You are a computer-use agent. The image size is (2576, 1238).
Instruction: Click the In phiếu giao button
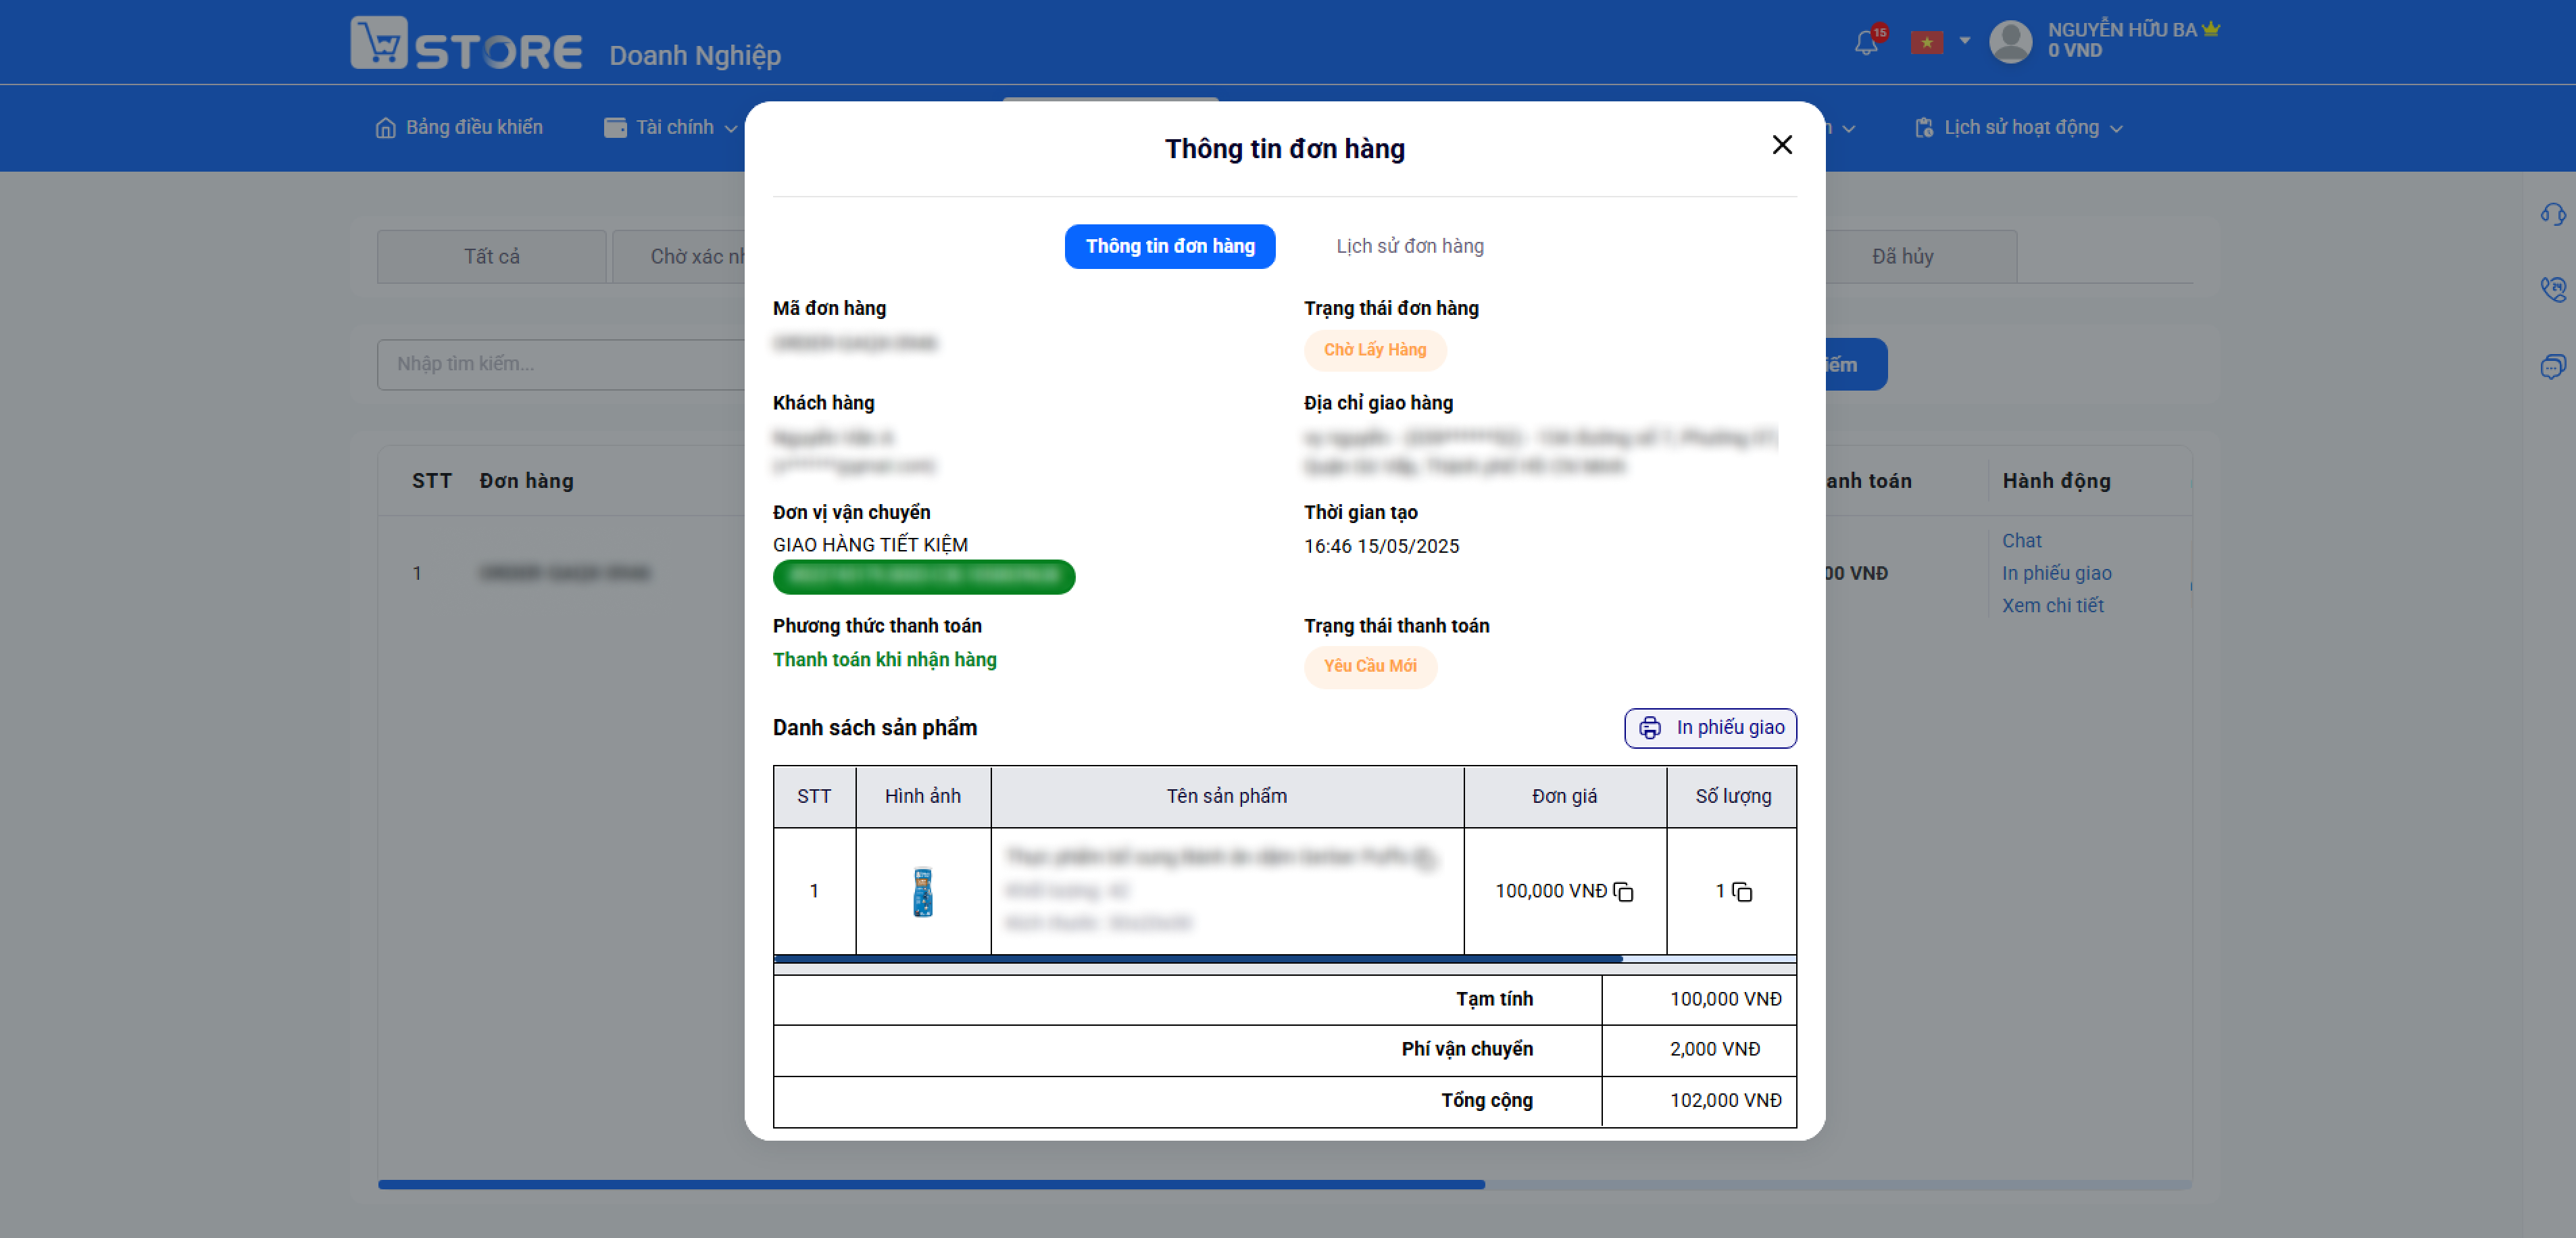pyautogui.click(x=1710, y=728)
